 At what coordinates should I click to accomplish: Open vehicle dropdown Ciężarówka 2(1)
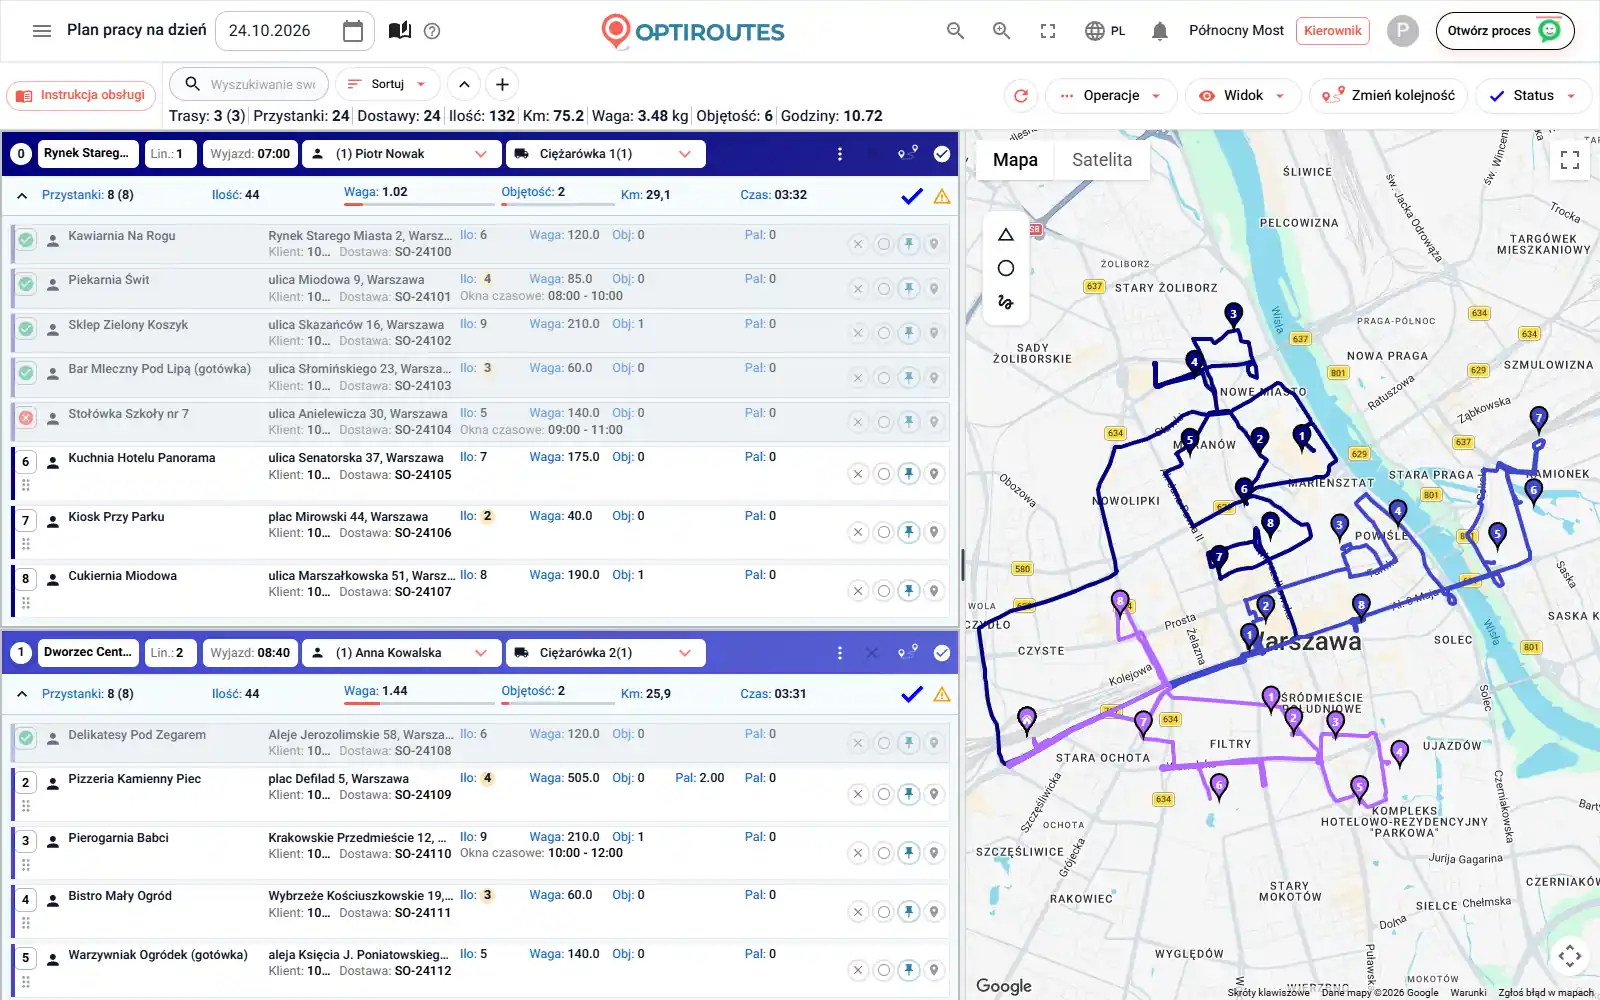point(606,653)
